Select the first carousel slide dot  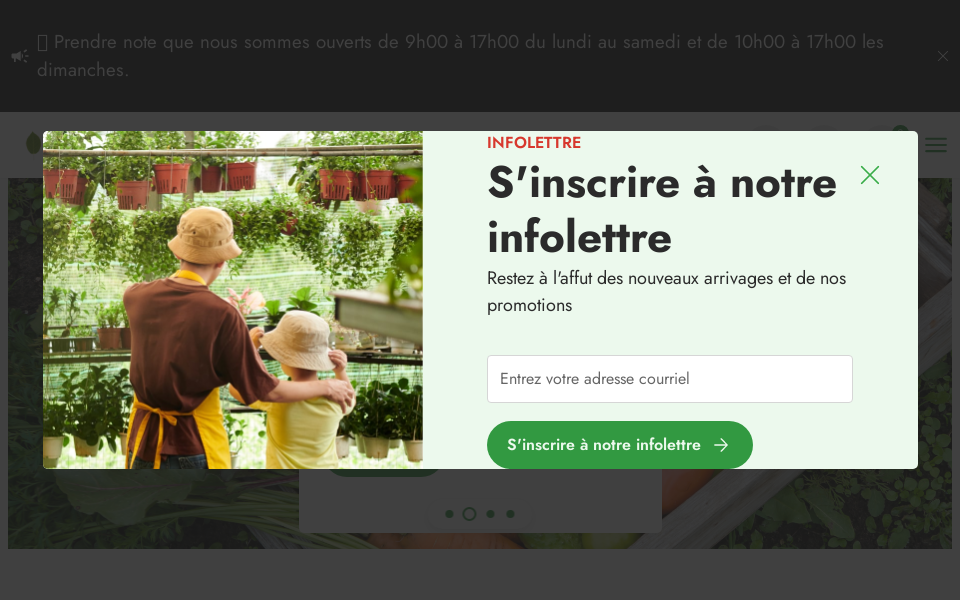click(x=449, y=514)
